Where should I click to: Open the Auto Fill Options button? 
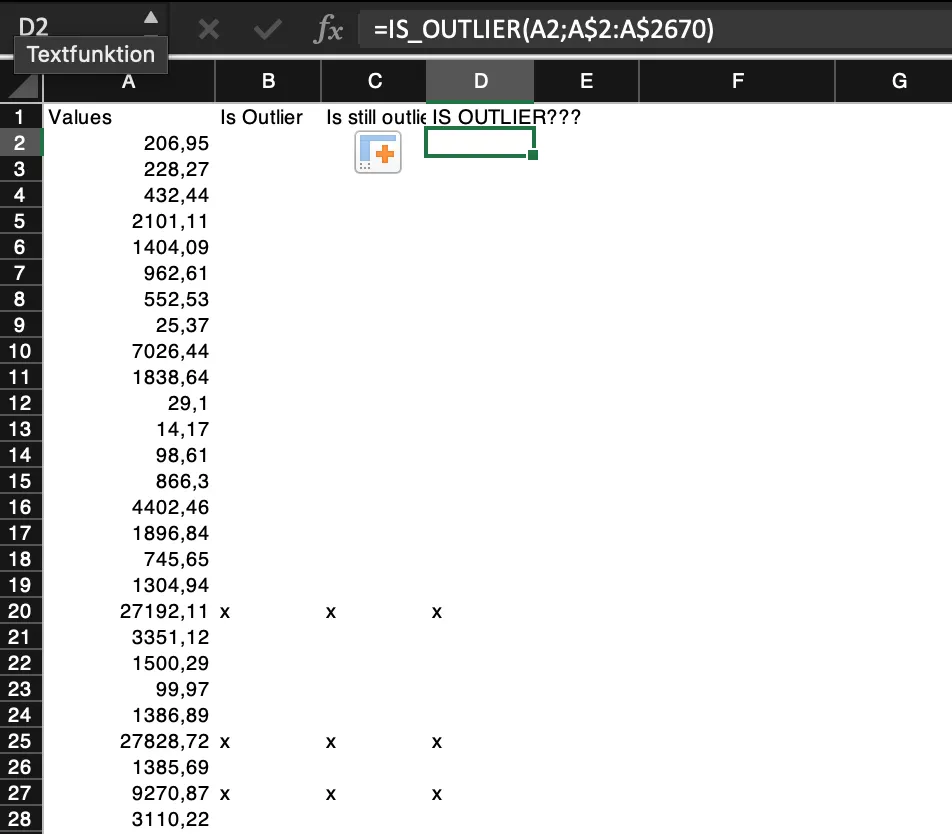click(x=378, y=152)
